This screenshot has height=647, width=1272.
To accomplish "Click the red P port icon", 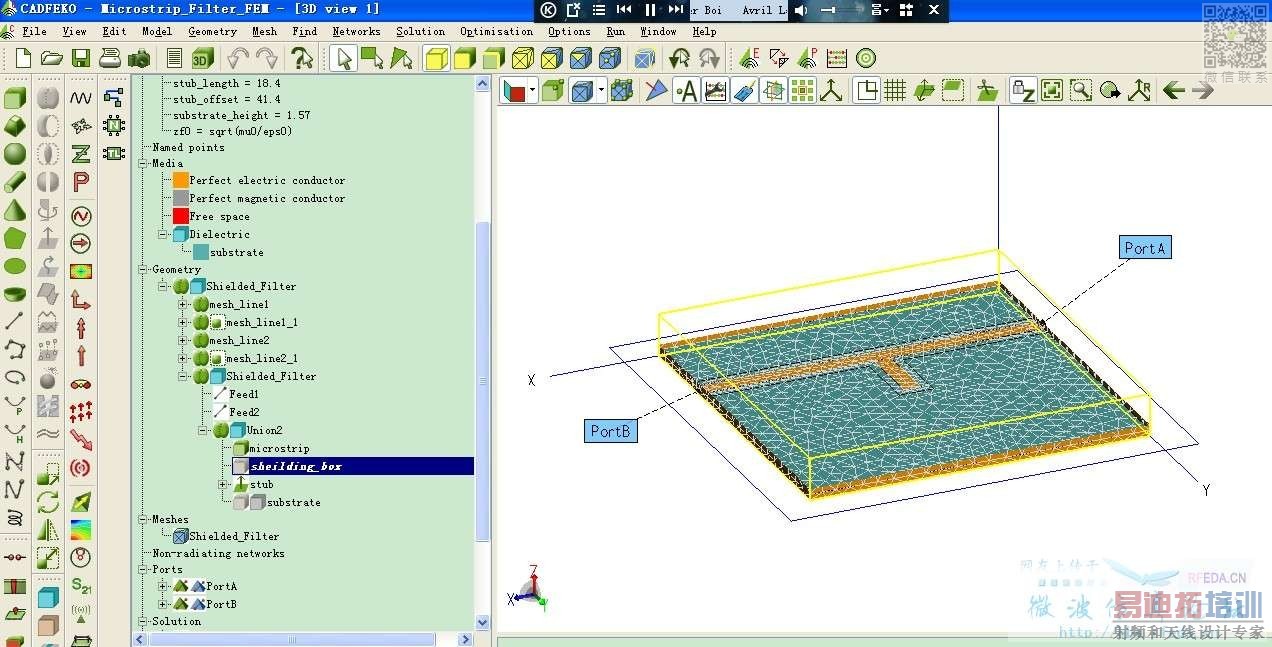I will pyautogui.click(x=81, y=182).
